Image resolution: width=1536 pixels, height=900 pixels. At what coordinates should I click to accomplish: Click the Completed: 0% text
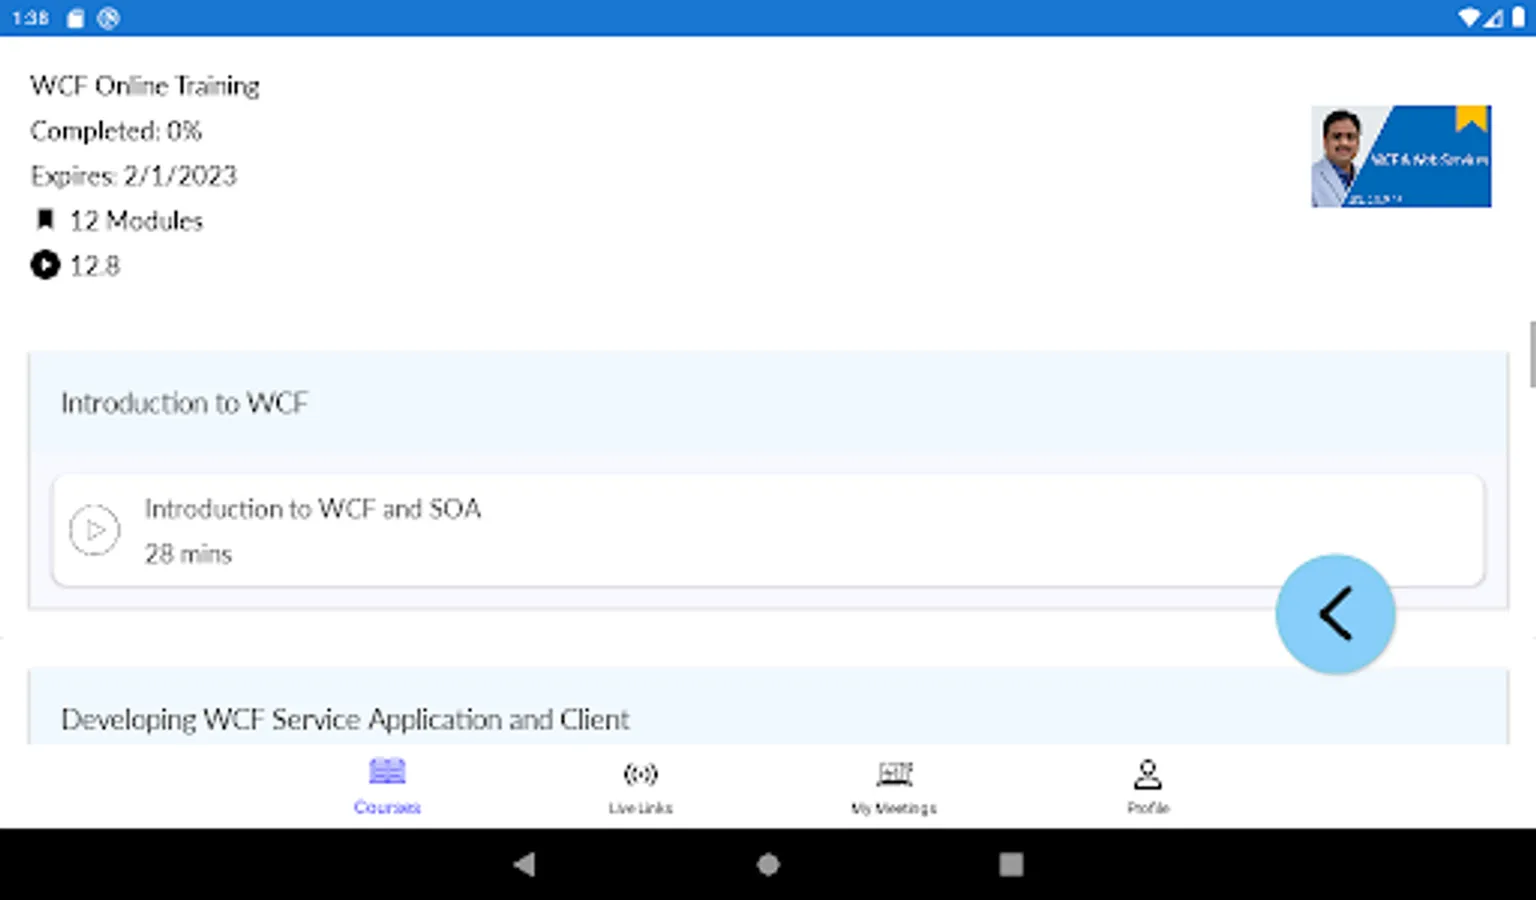[x=116, y=131]
